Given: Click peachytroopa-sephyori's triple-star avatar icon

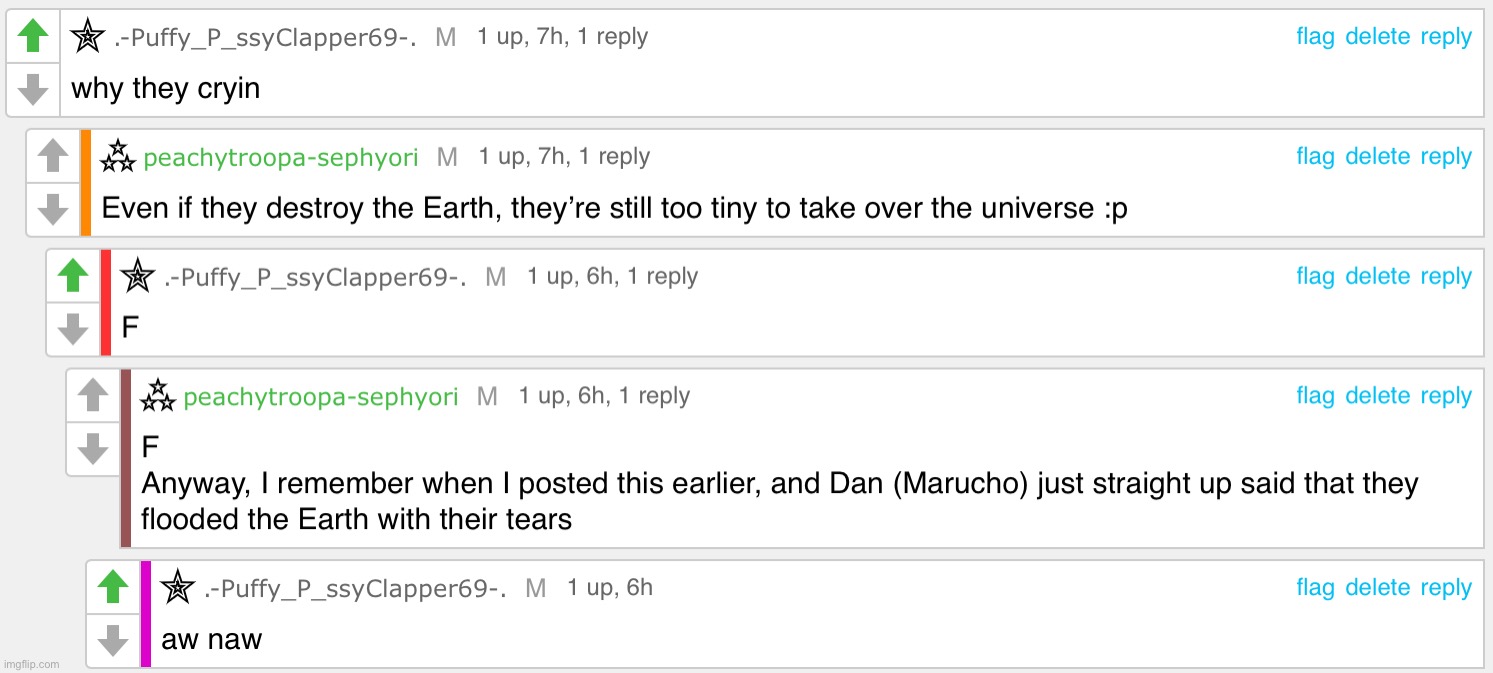Looking at the screenshot, I should click(118, 156).
